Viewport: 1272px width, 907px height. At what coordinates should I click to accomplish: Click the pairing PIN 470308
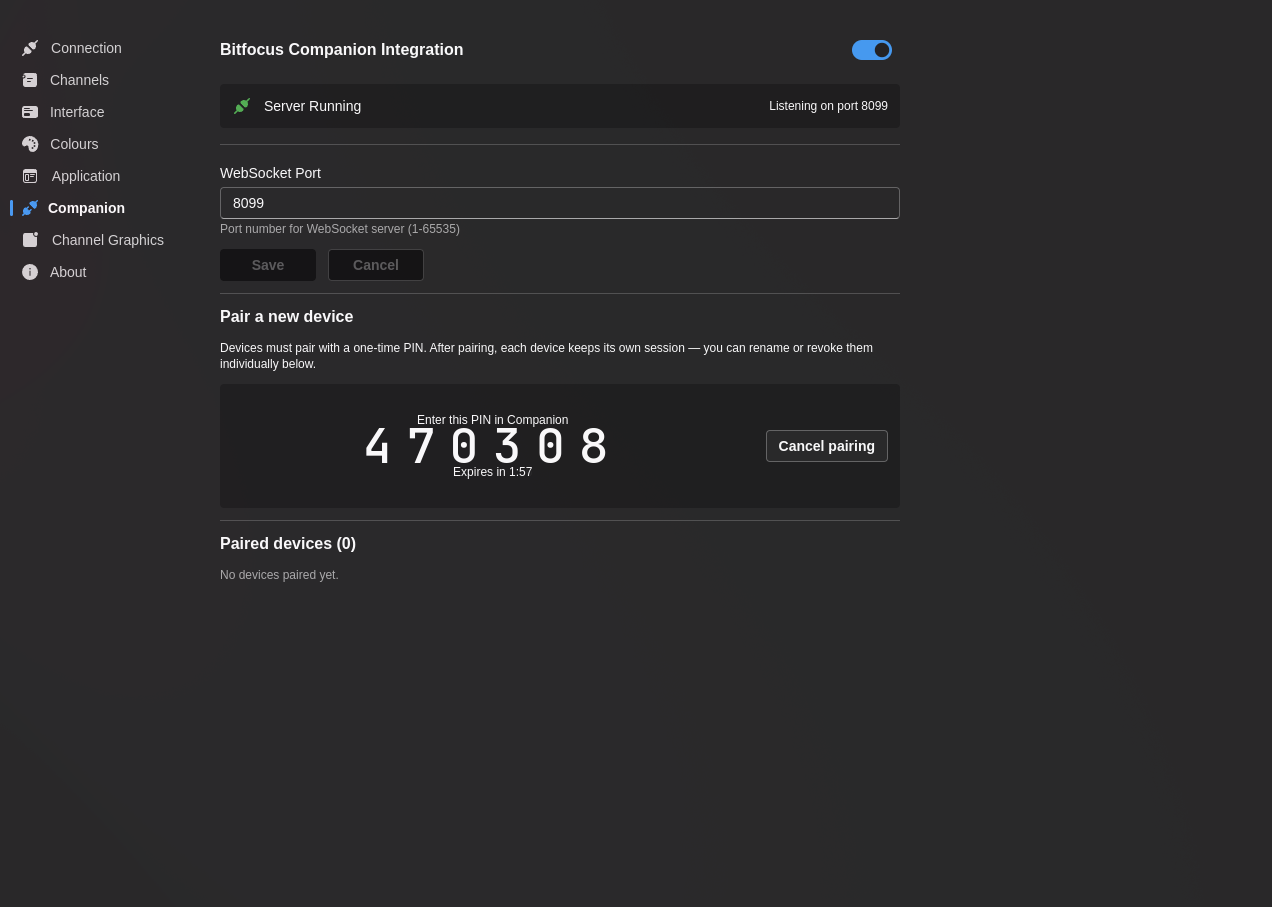click(487, 446)
